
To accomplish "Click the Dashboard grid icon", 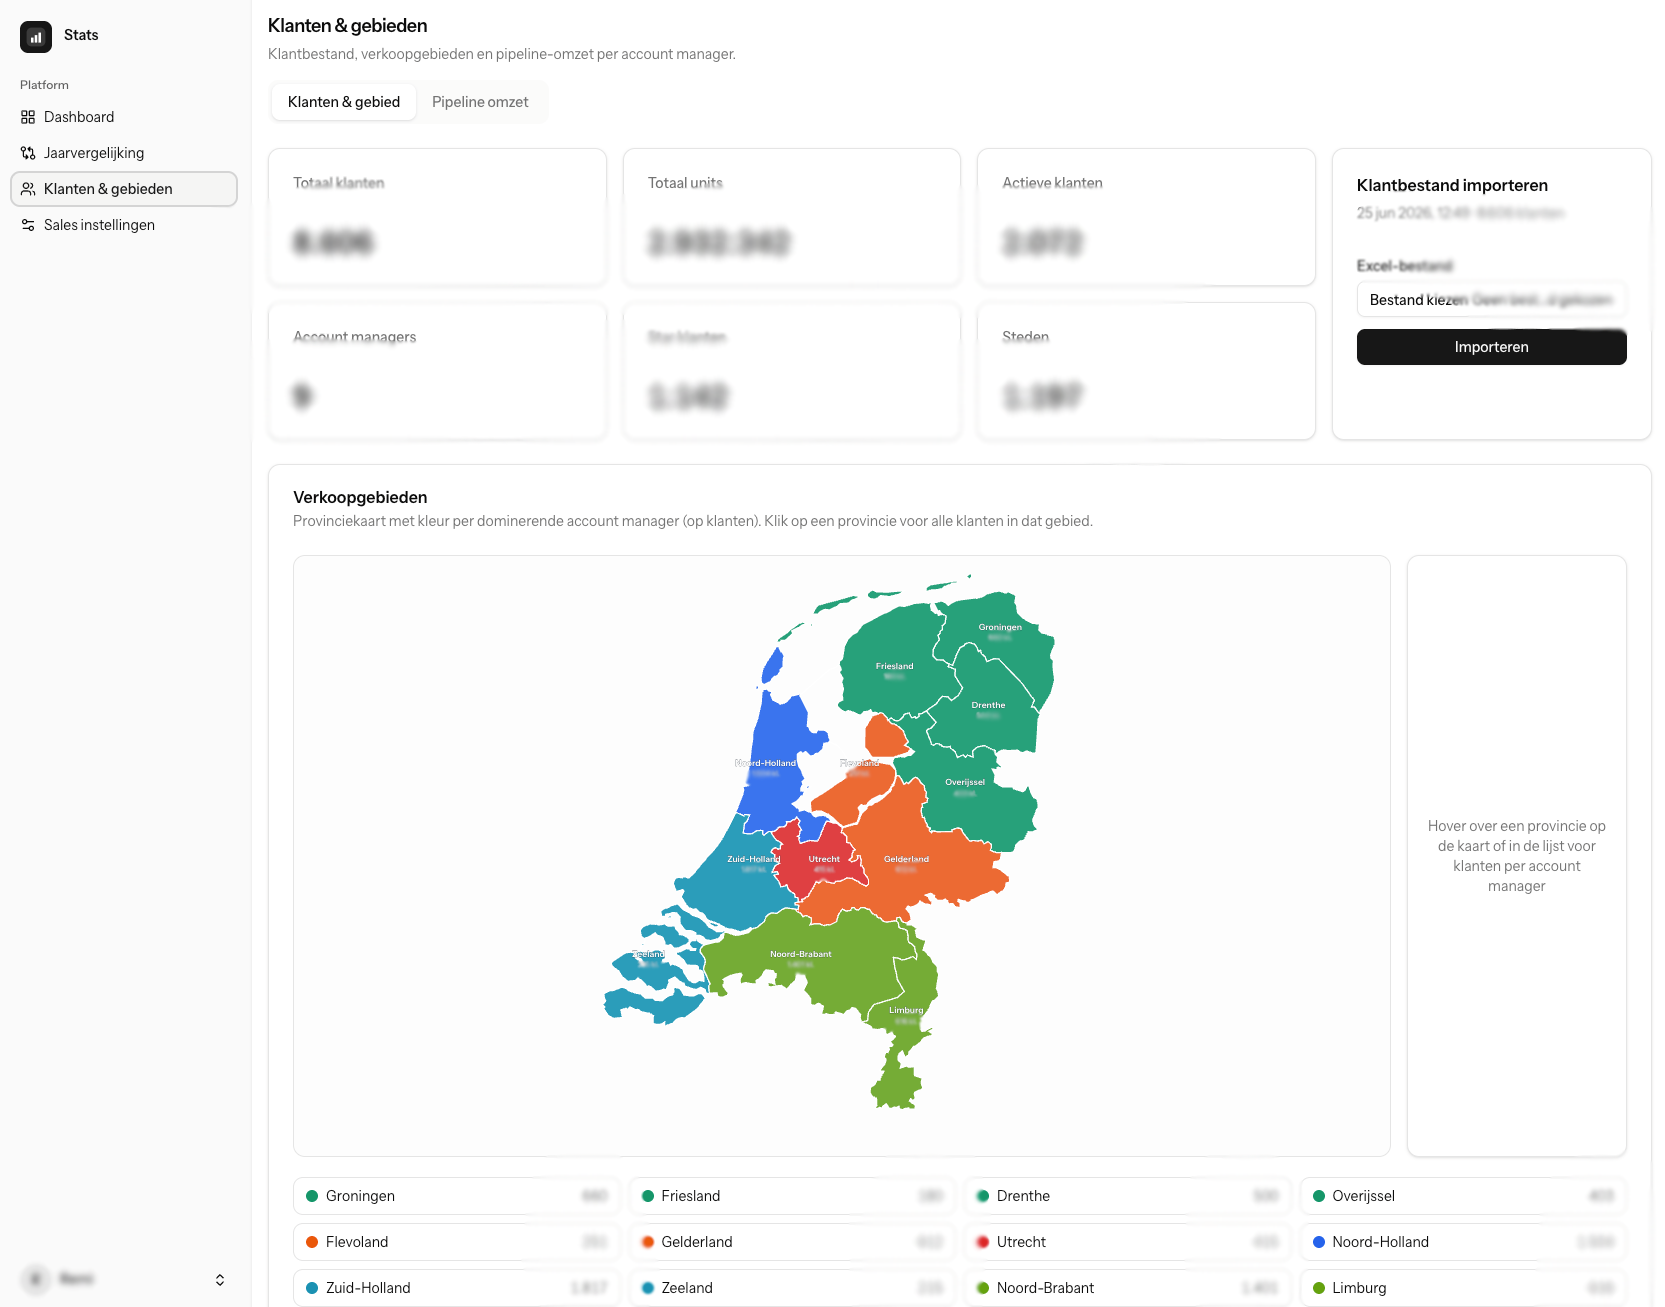I will [x=28, y=117].
